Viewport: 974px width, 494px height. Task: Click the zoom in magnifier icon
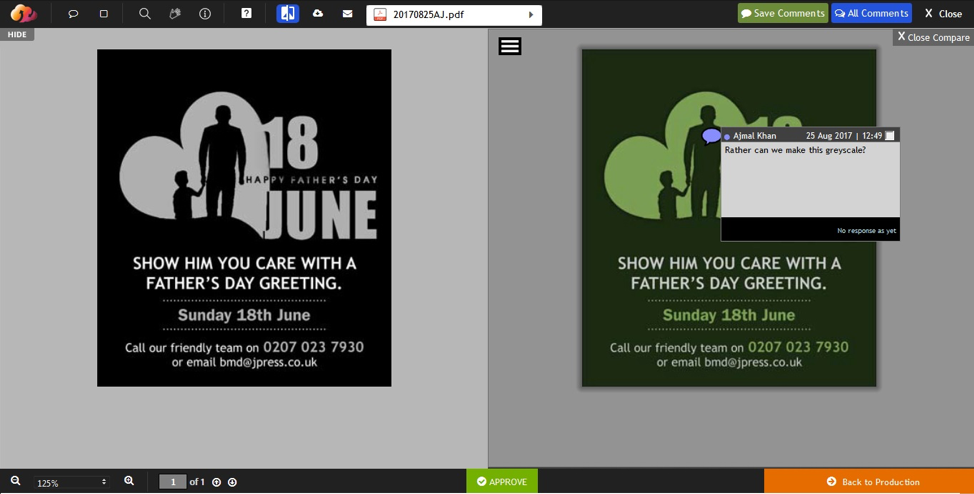click(129, 481)
